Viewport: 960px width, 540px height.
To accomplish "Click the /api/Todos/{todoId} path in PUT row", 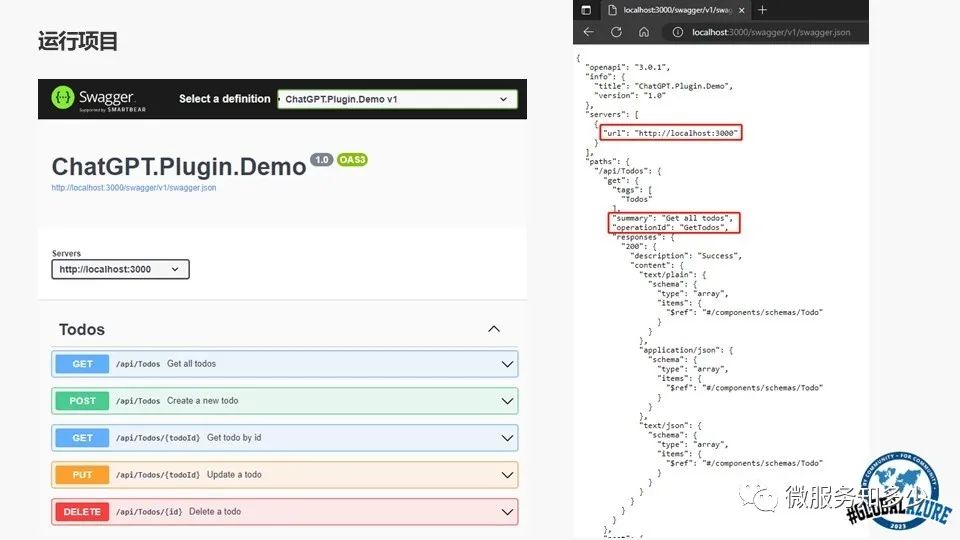I will [158, 475].
